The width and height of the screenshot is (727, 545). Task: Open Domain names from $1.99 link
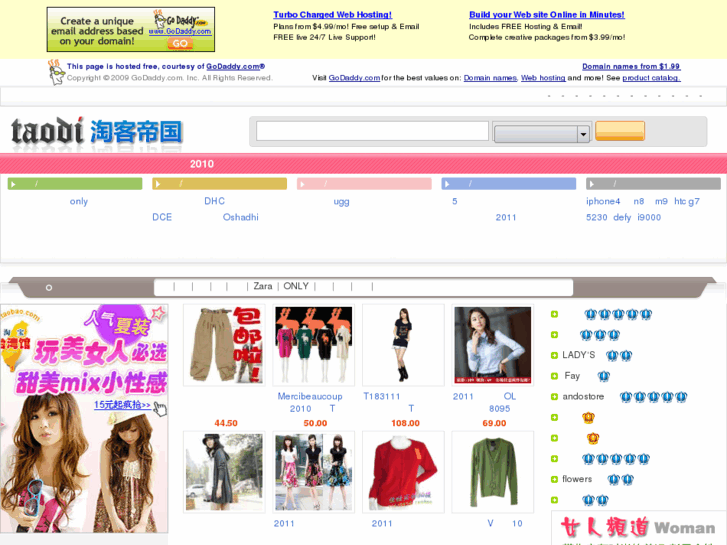[x=631, y=66]
